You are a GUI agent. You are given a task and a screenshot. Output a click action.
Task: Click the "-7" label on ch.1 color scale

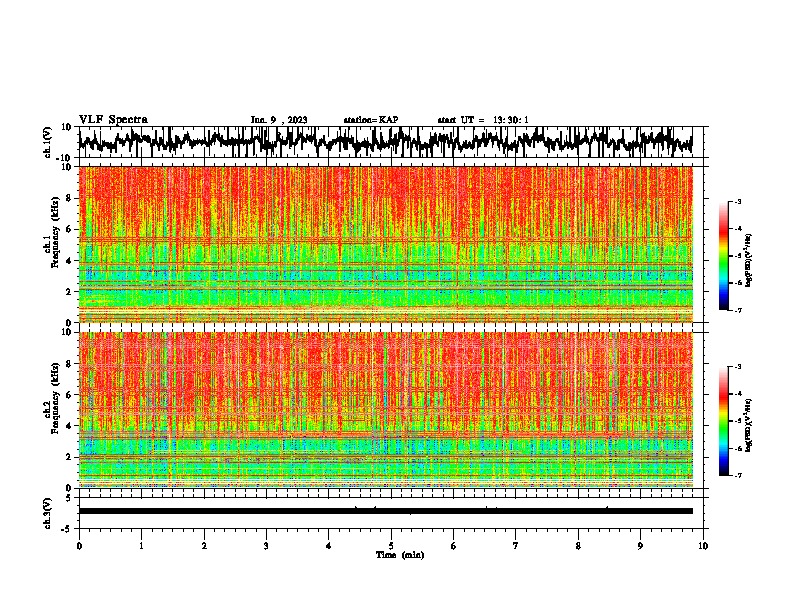(737, 310)
